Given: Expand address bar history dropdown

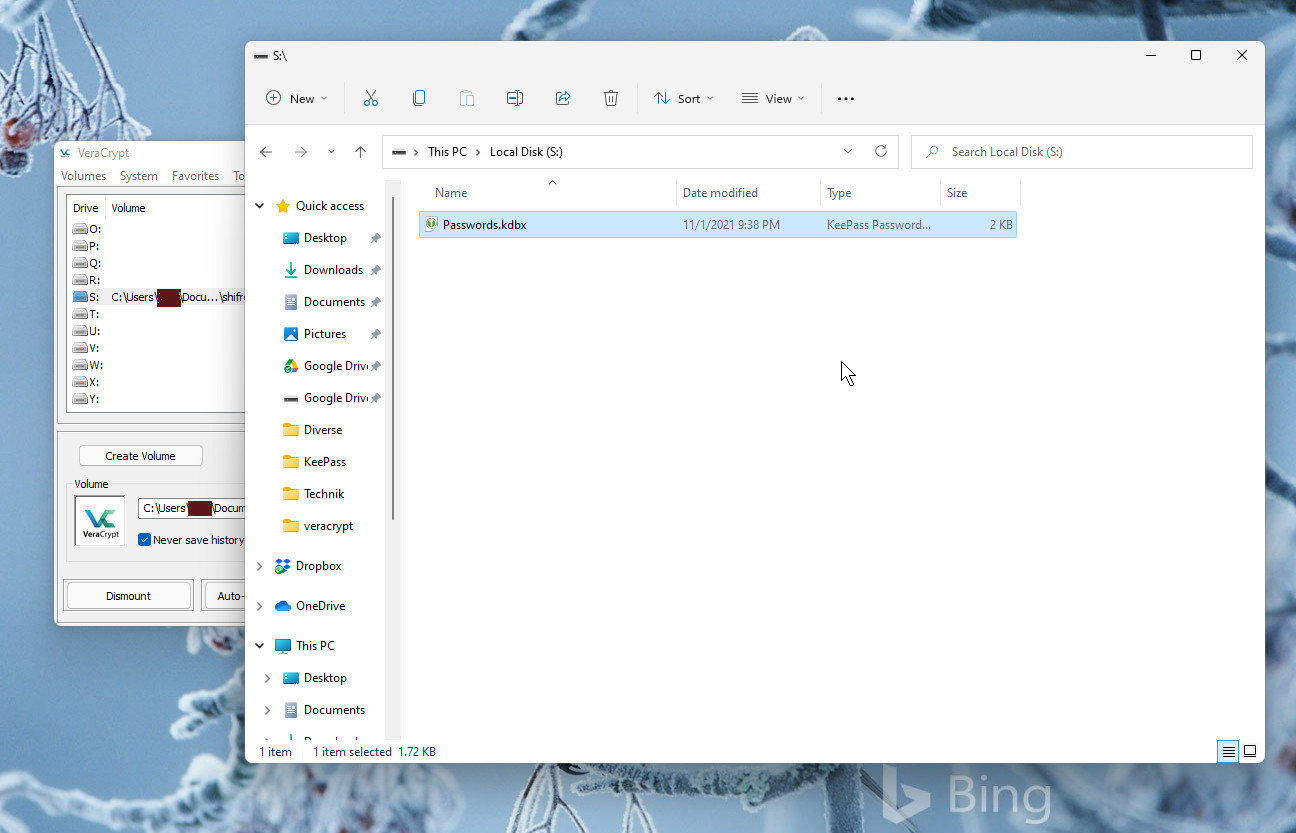Looking at the screenshot, I should [x=848, y=152].
